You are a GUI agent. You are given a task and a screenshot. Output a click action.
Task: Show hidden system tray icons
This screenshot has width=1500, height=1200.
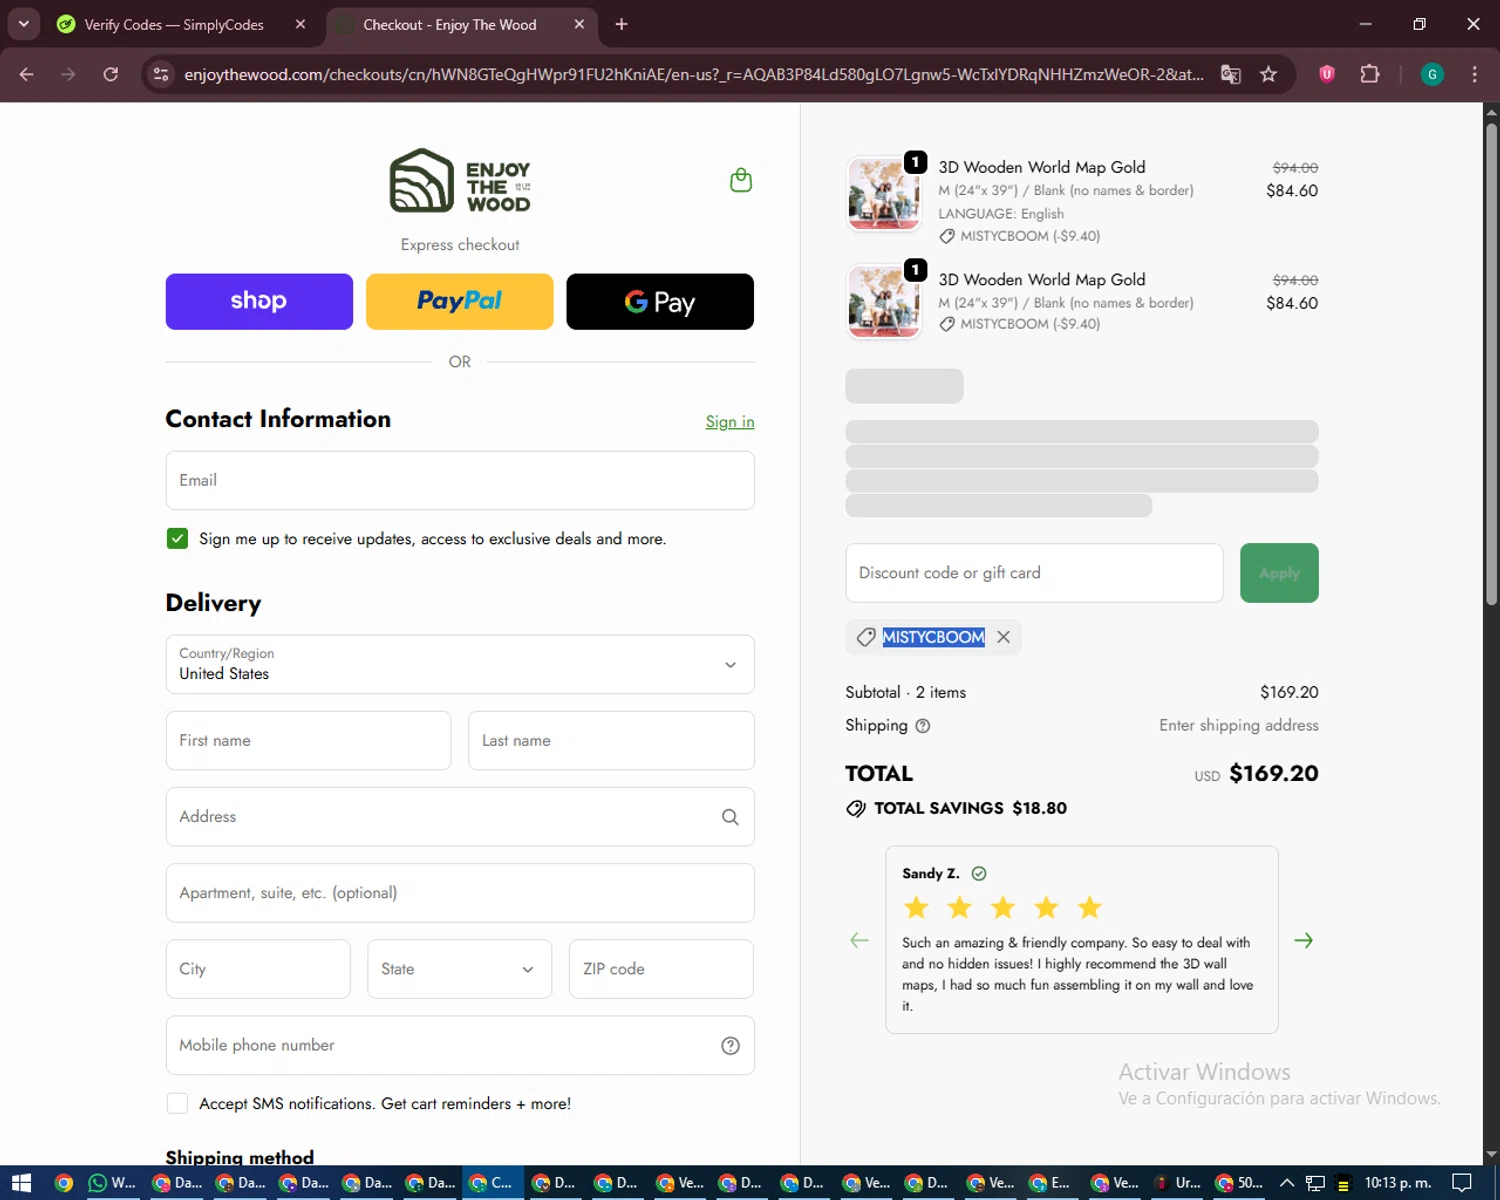tap(1287, 1183)
